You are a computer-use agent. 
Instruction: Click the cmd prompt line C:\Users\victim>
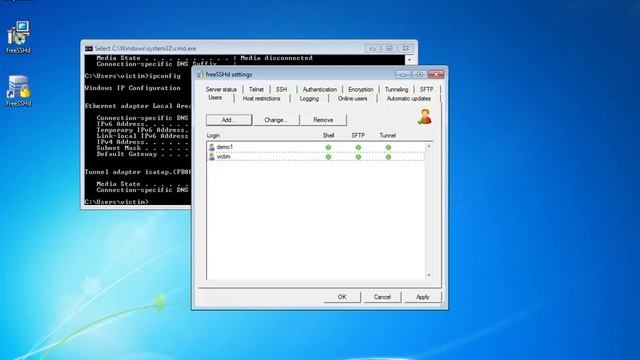tap(117, 202)
